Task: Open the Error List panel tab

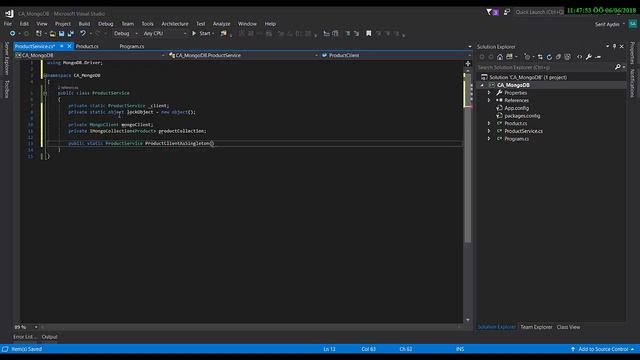Action: pyautogui.click(x=25, y=337)
